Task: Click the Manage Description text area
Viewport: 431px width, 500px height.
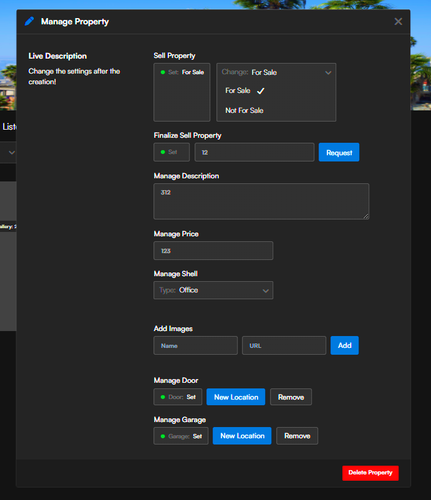Action: coord(261,201)
